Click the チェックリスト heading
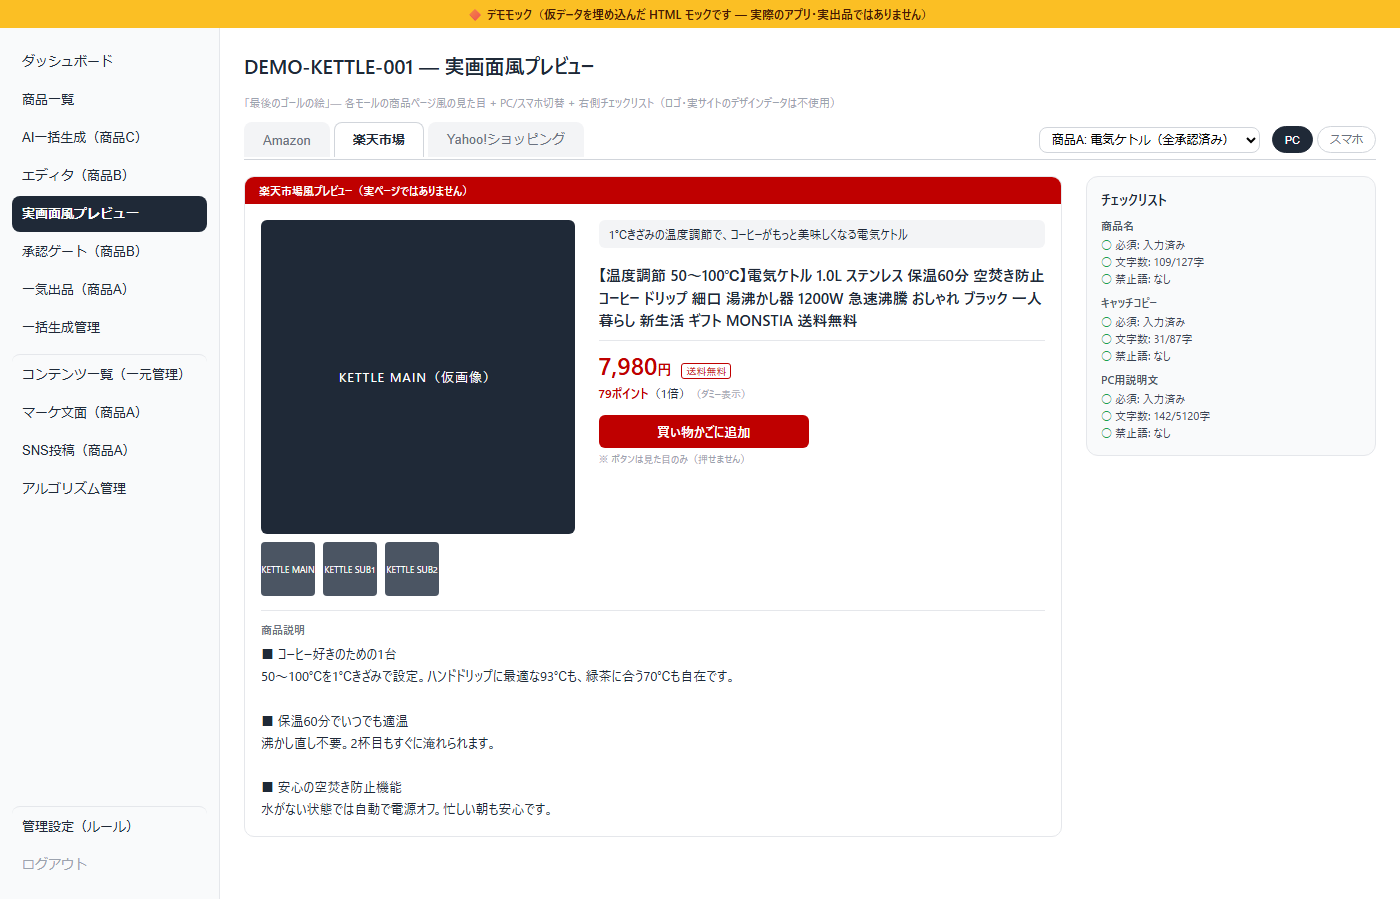The image size is (1400, 900). tap(1134, 200)
